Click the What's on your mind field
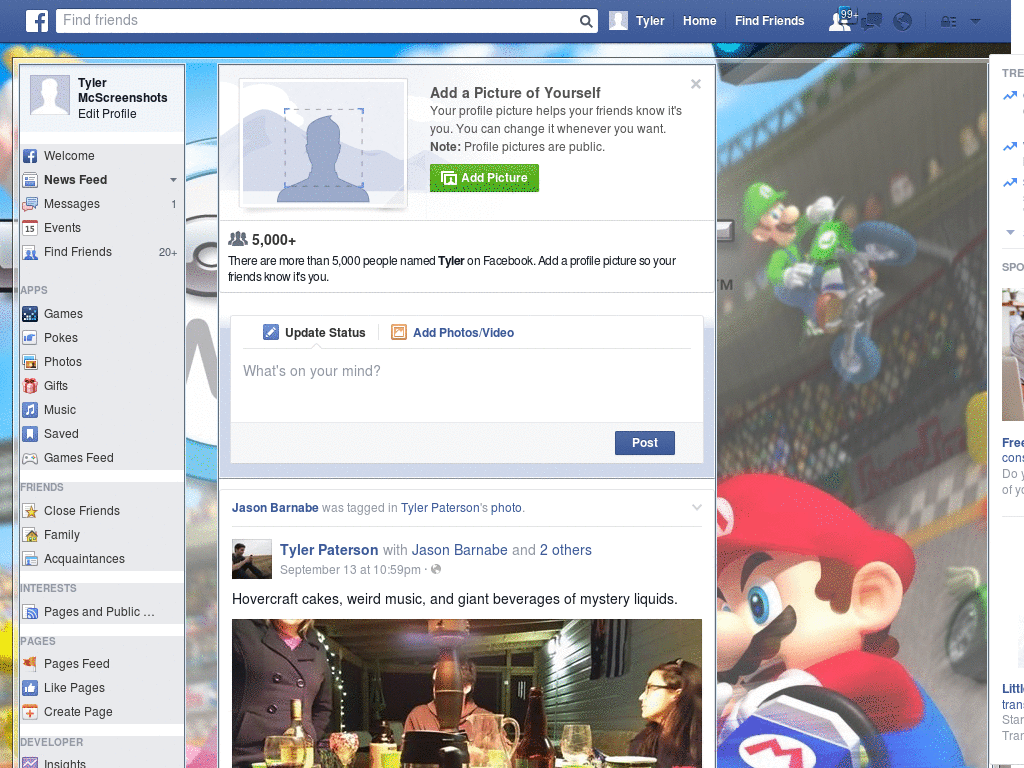This screenshot has height=768, width=1024. (466, 385)
